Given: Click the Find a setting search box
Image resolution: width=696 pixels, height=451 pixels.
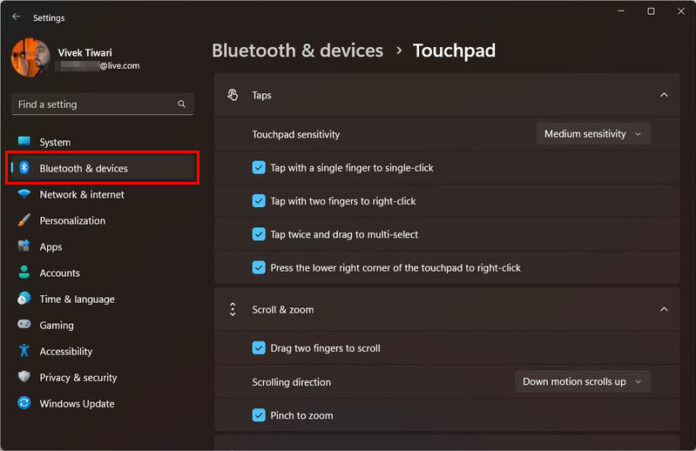Looking at the screenshot, I should pos(95,104).
